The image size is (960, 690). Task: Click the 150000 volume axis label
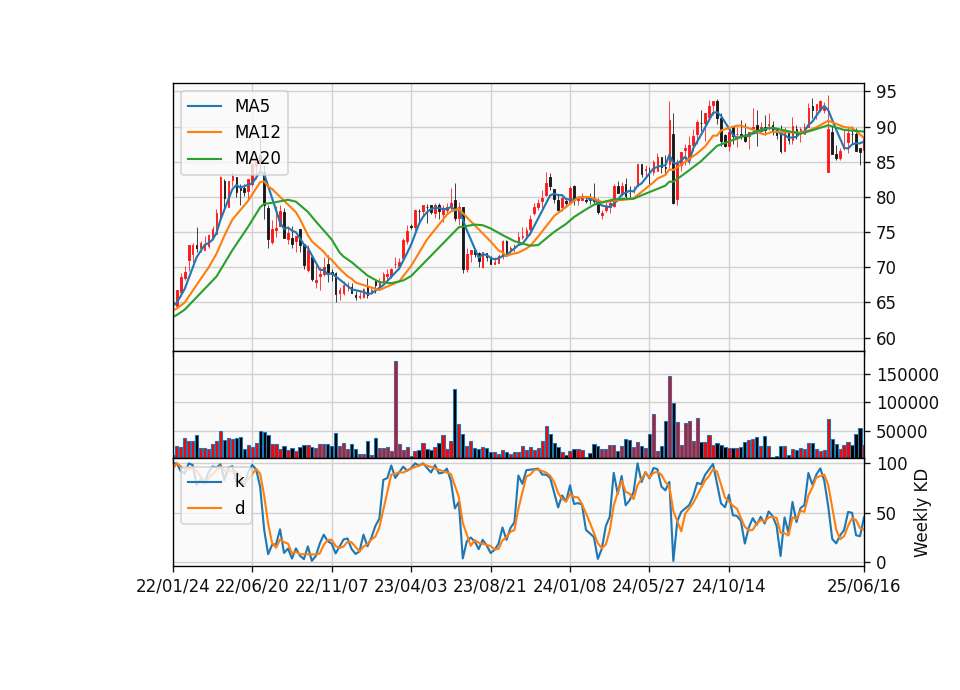(907, 375)
